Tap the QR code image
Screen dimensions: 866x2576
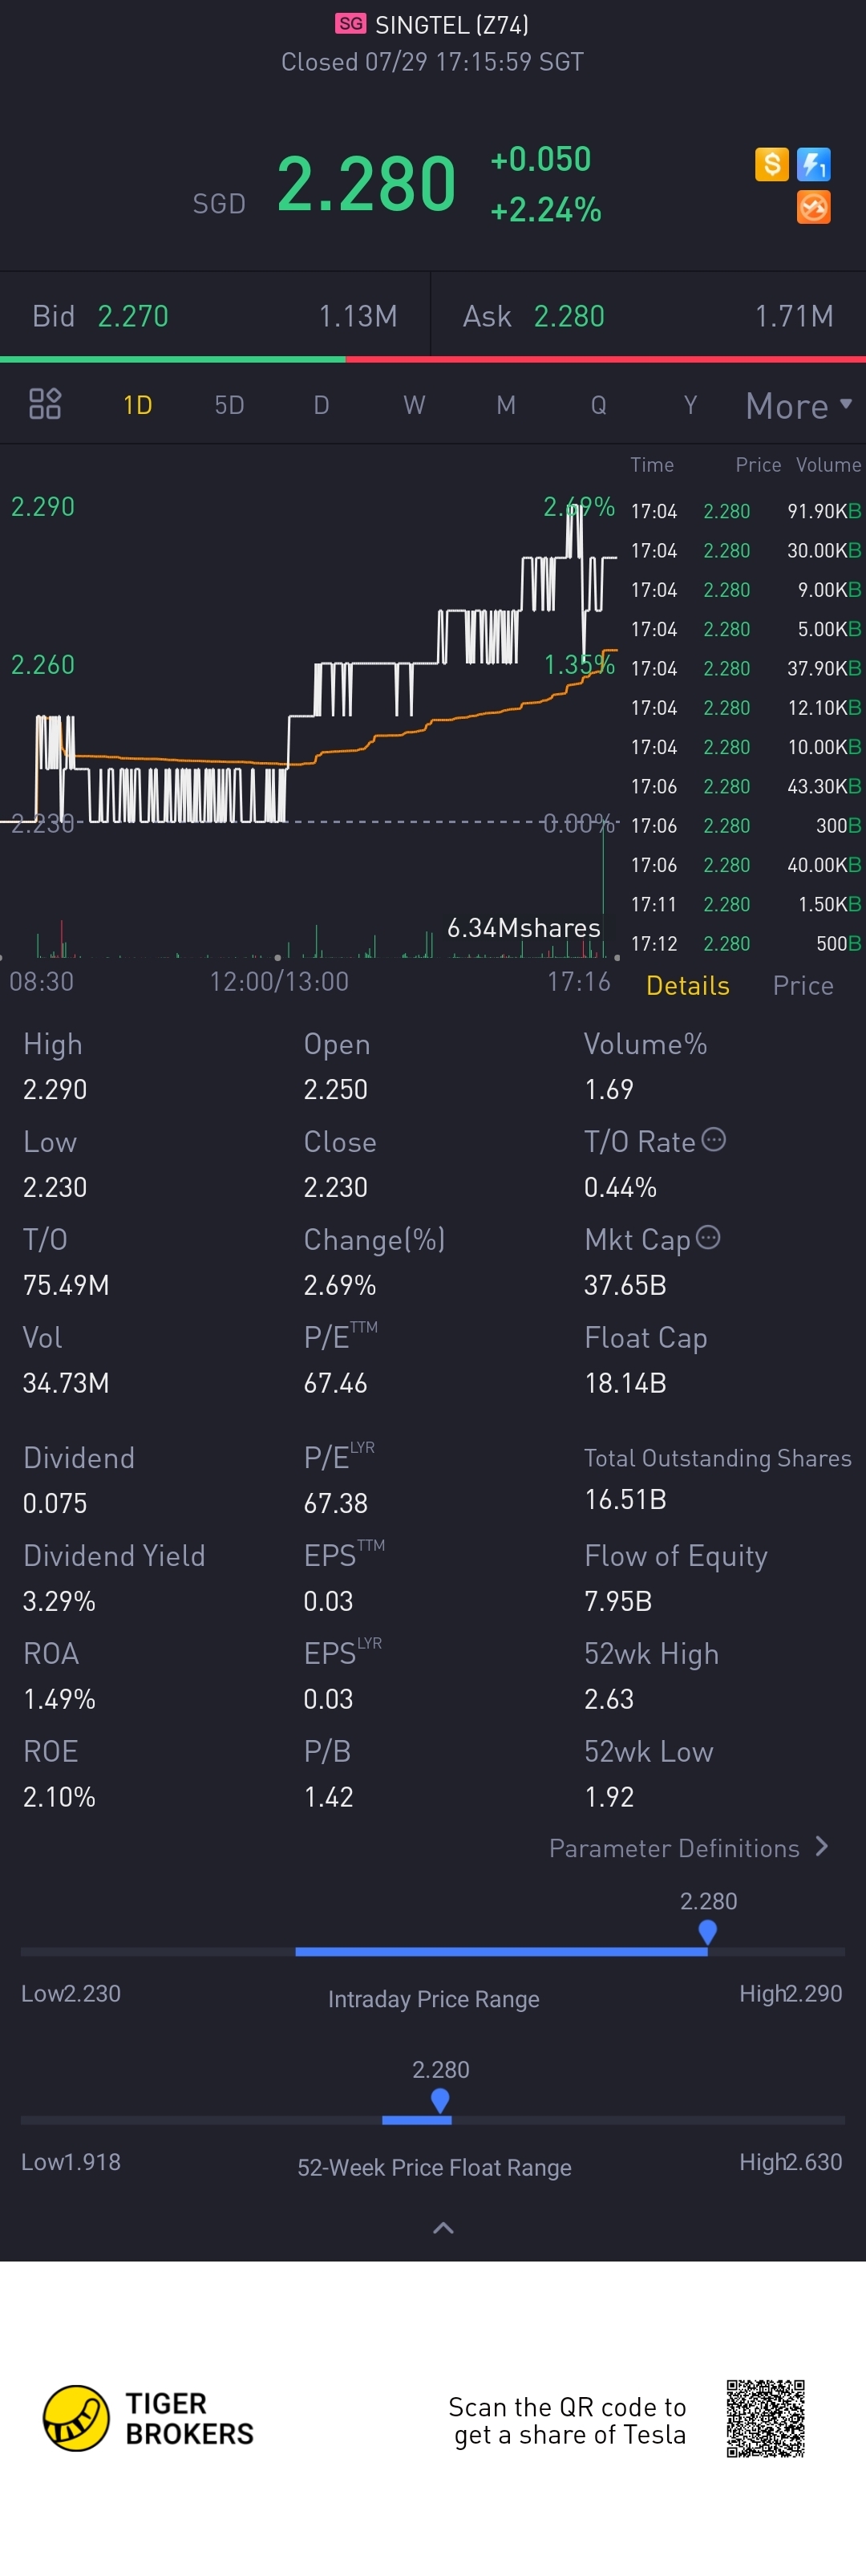tap(765, 2418)
